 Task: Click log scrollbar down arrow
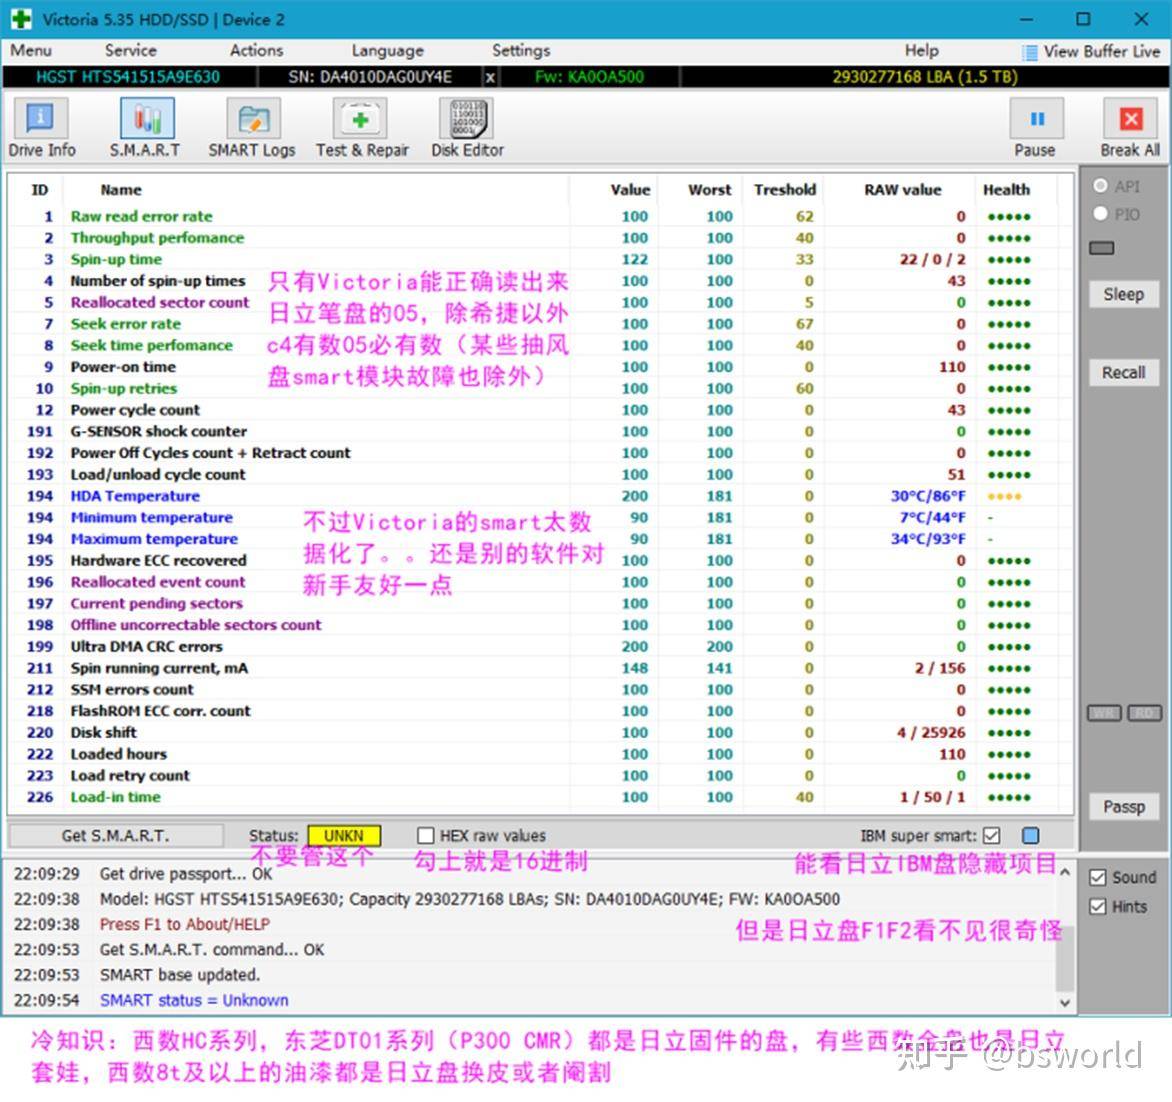tap(1065, 1003)
